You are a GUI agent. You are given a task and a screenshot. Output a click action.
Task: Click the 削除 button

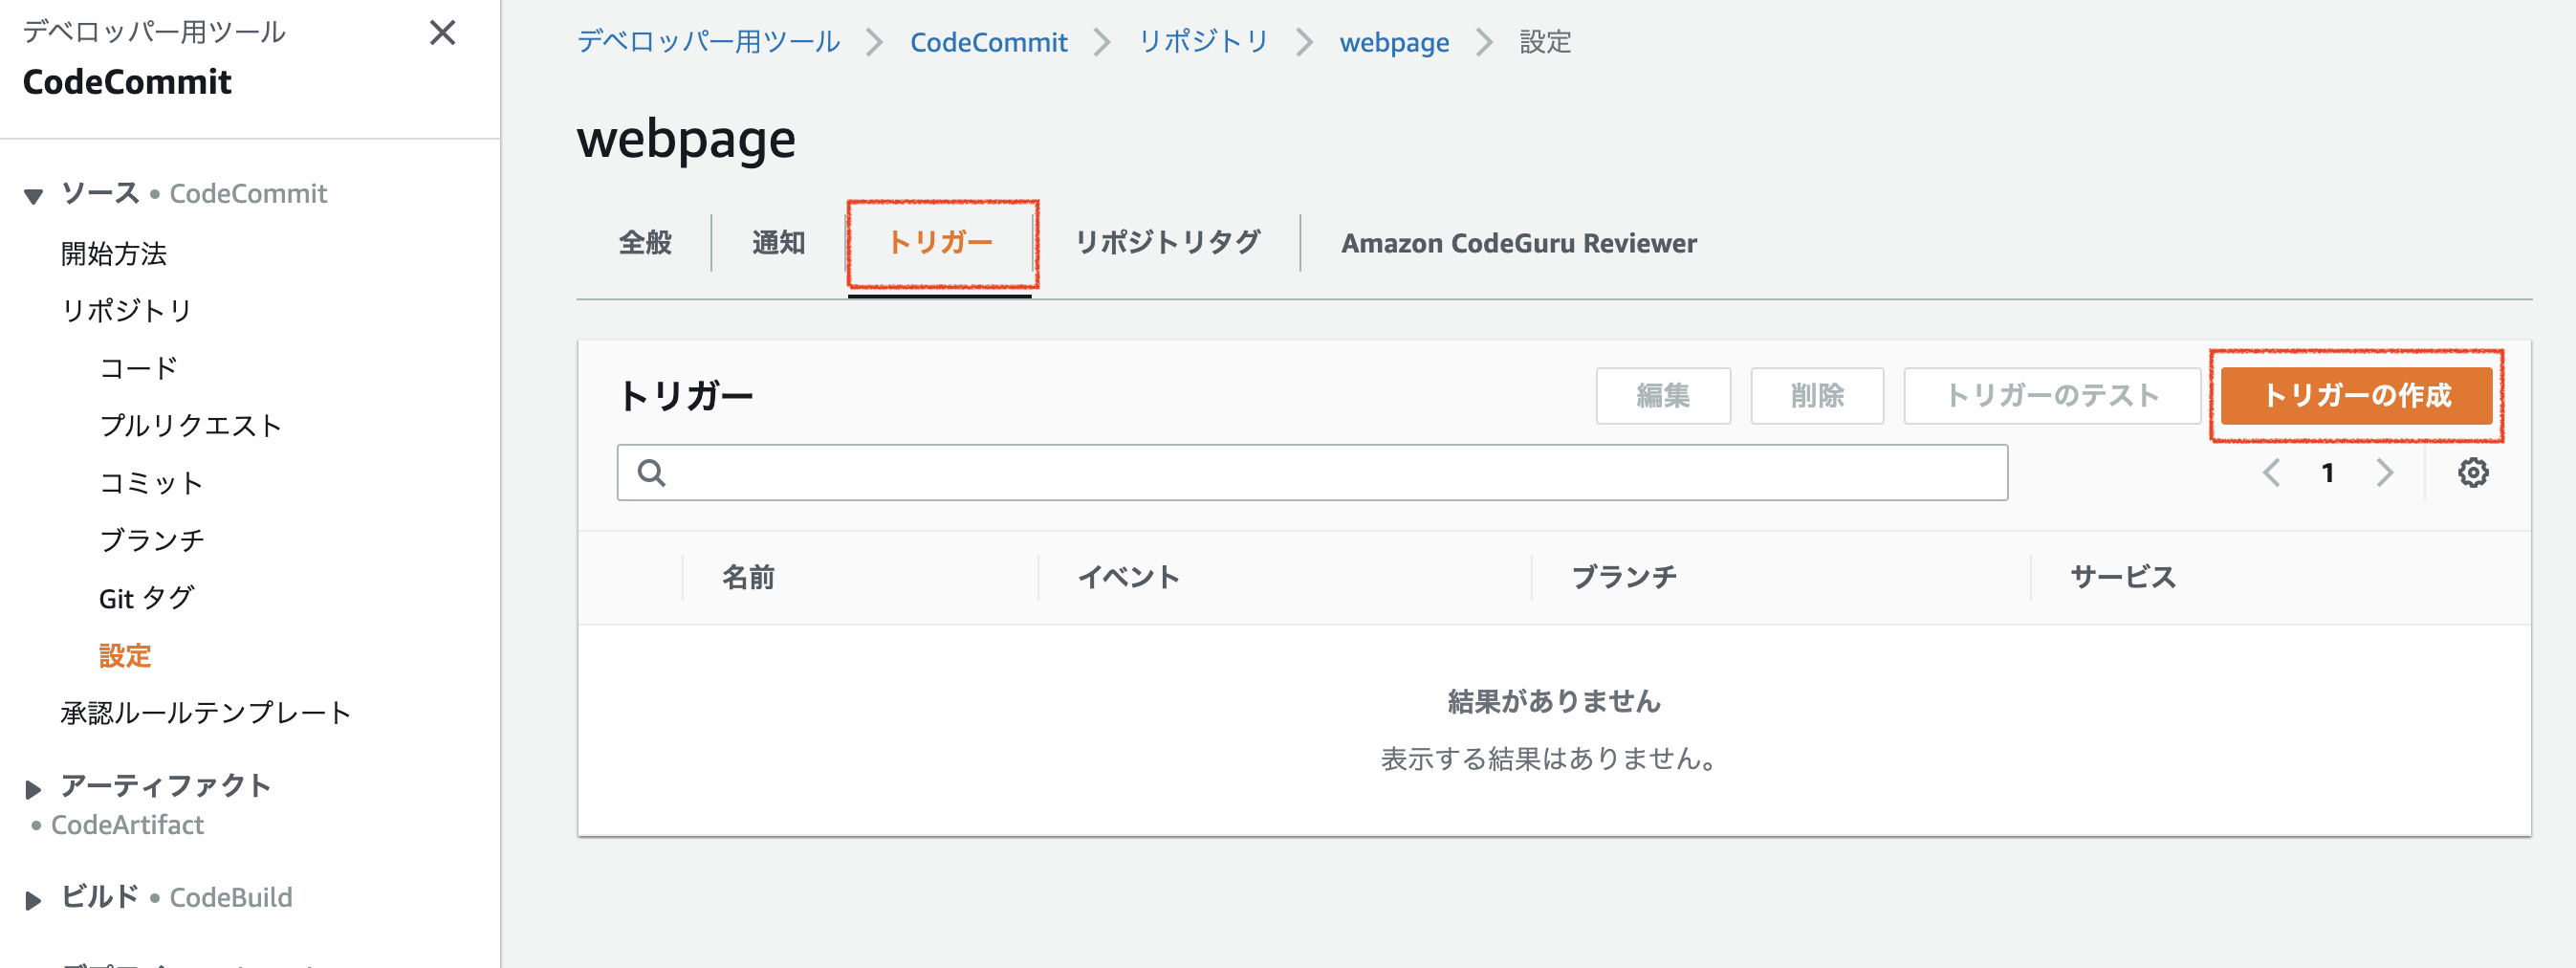point(1817,396)
